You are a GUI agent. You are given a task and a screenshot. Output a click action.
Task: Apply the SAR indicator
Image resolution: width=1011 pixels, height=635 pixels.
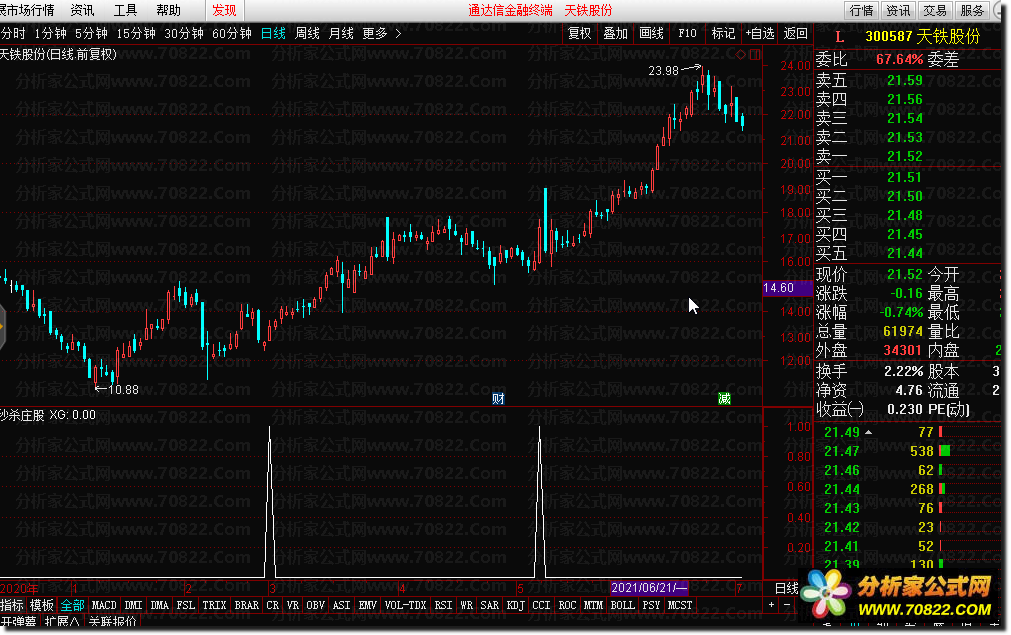point(489,605)
